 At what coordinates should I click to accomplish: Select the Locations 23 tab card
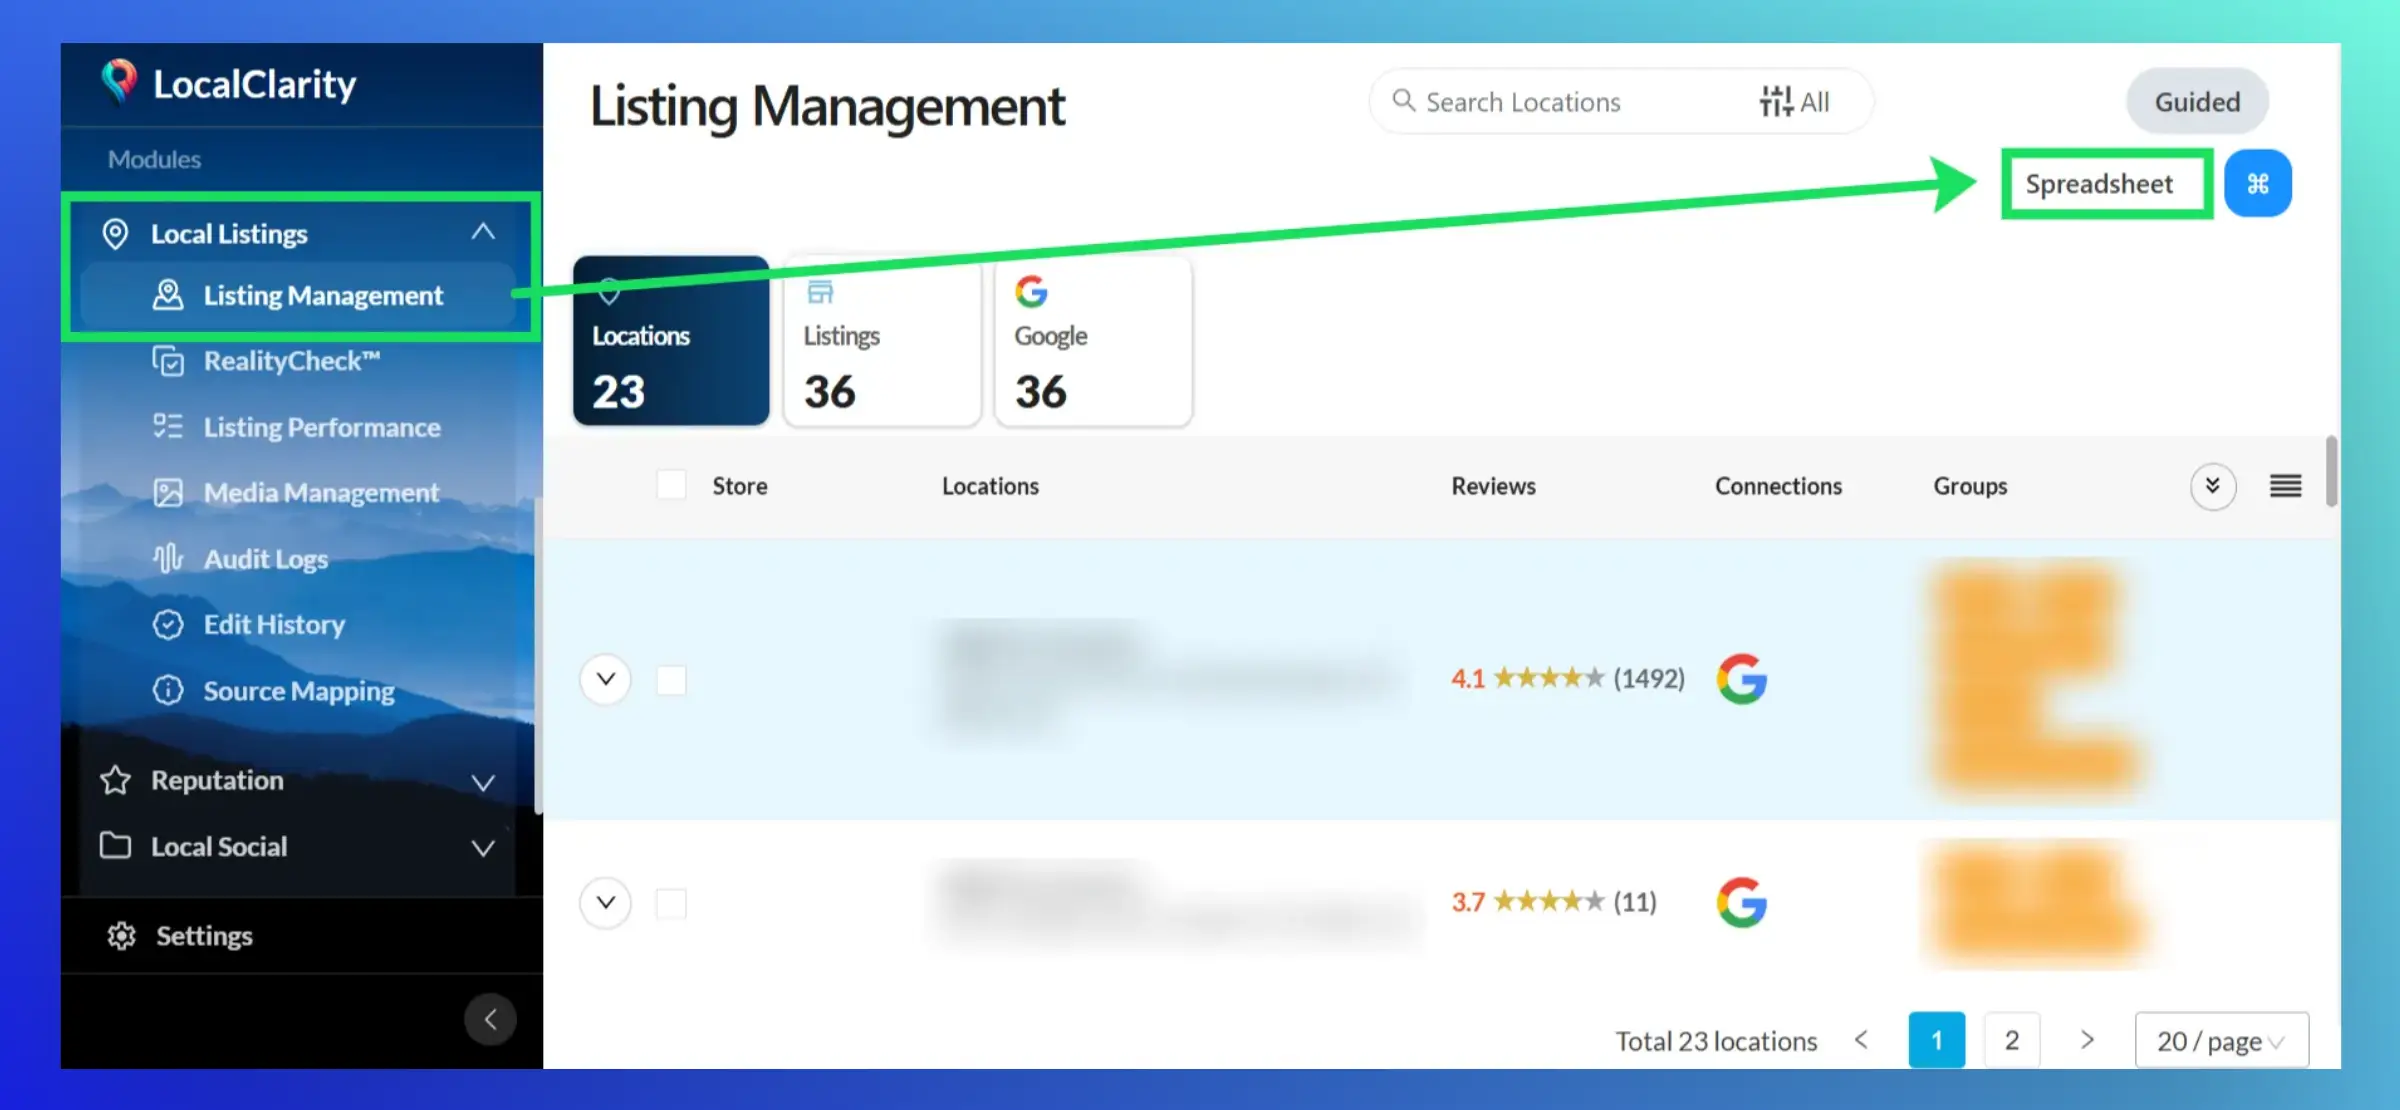[x=671, y=341]
